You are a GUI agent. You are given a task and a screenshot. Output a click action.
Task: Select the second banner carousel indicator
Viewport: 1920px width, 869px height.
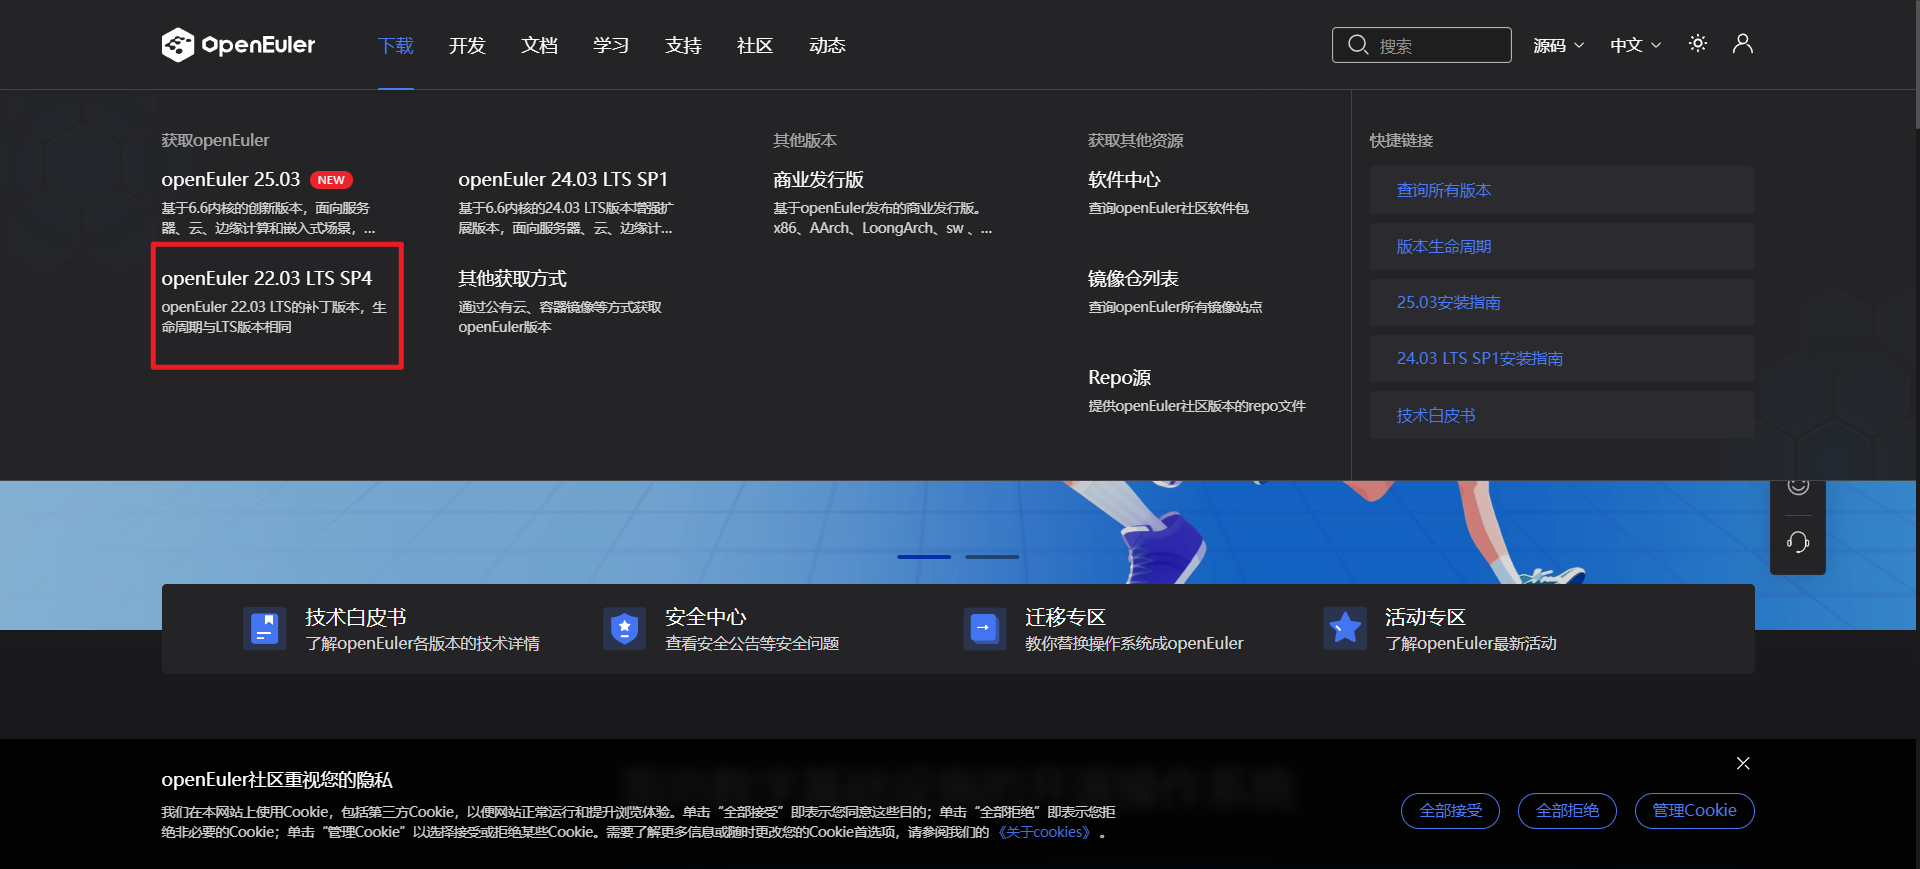click(992, 556)
